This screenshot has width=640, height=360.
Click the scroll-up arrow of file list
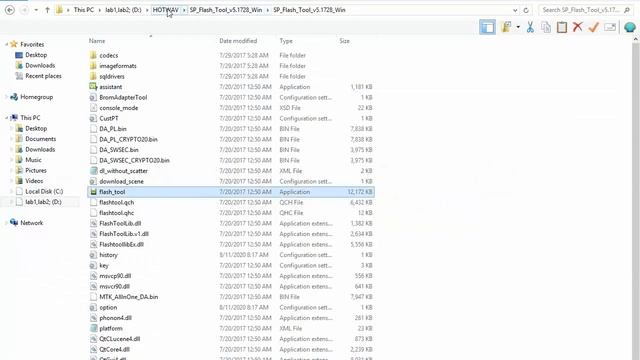click(x=636, y=39)
